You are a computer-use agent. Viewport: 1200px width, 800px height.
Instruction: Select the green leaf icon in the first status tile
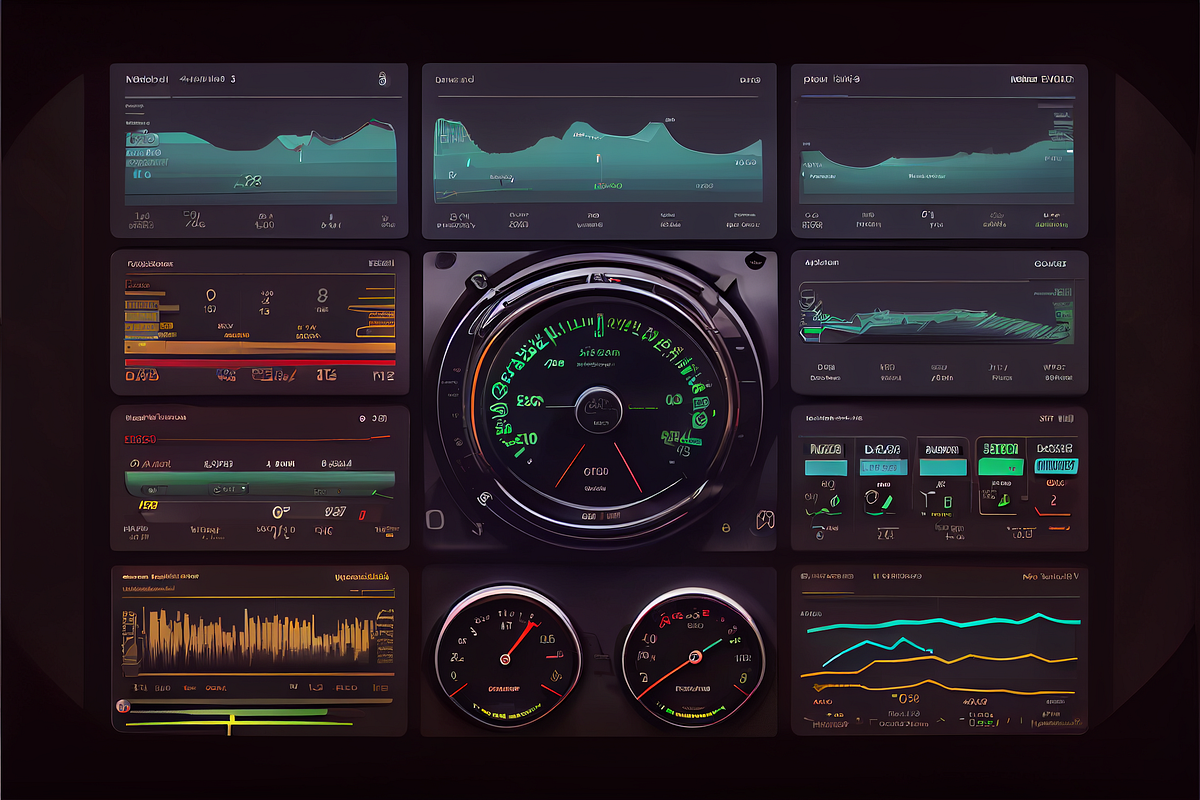click(x=835, y=500)
